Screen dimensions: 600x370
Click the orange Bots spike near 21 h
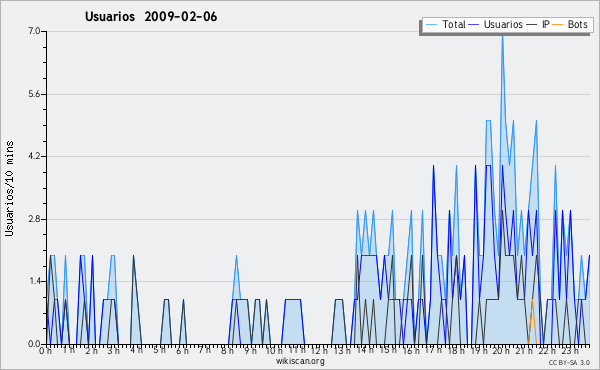tap(532, 322)
